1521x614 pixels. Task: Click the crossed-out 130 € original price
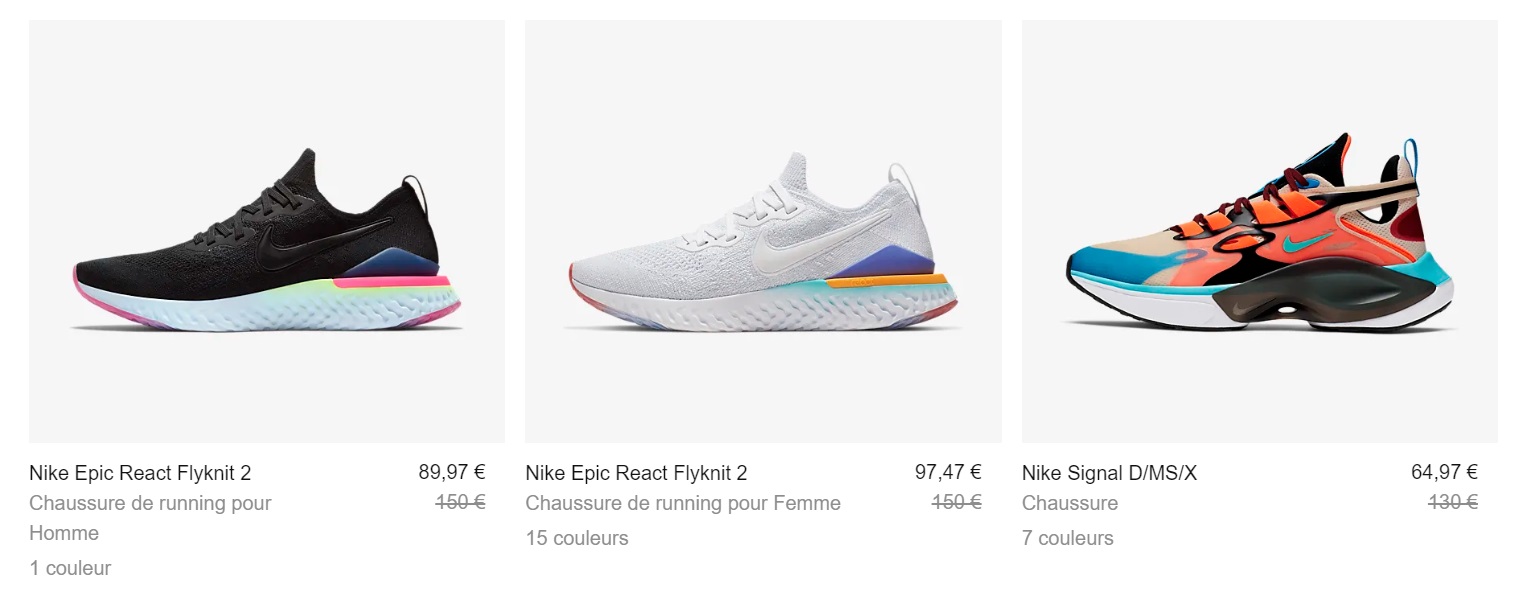click(x=1451, y=502)
